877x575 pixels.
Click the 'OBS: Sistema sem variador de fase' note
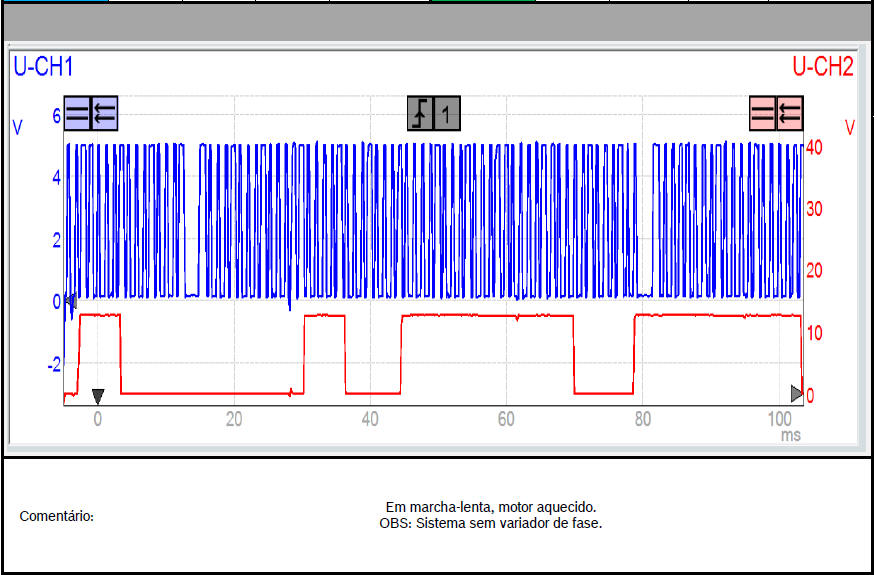[491, 523]
